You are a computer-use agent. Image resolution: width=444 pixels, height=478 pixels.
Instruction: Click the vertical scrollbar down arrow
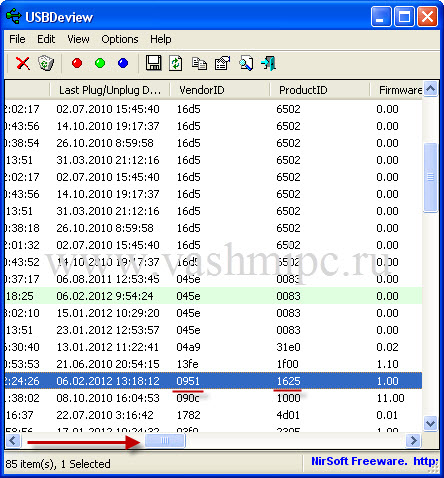[431, 424]
